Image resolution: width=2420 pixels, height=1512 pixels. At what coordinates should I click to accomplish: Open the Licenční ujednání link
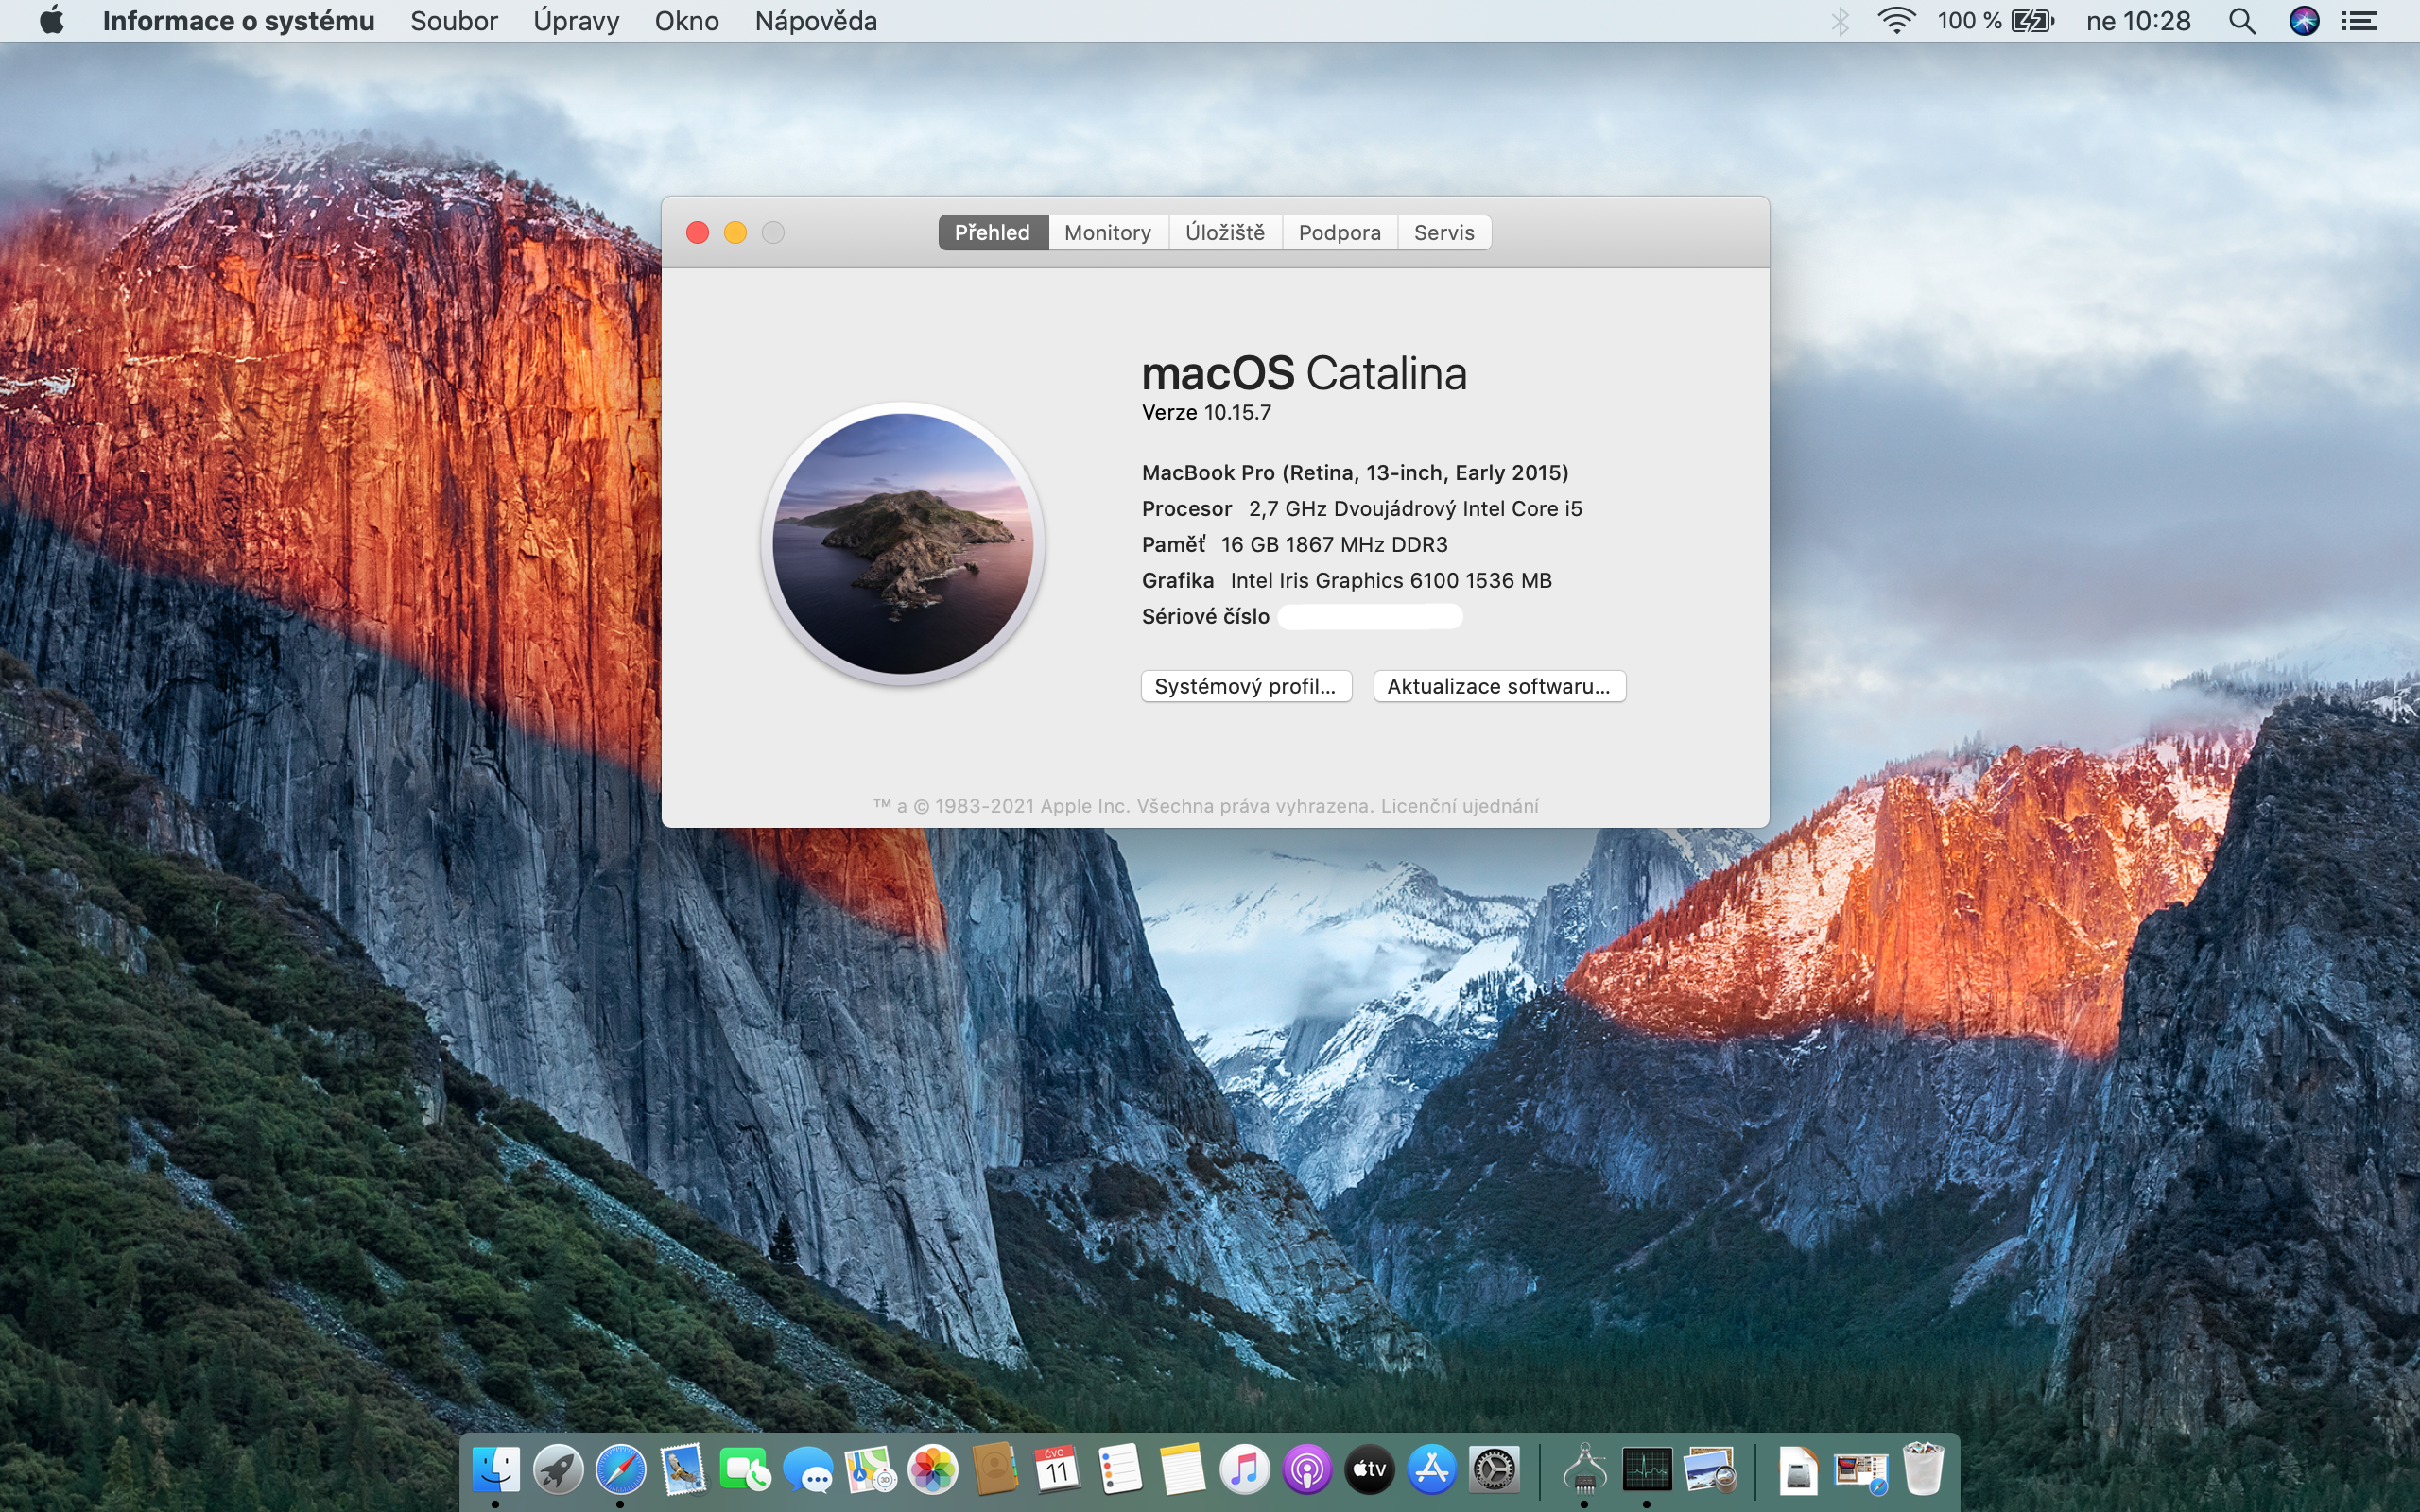(1459, 806)
